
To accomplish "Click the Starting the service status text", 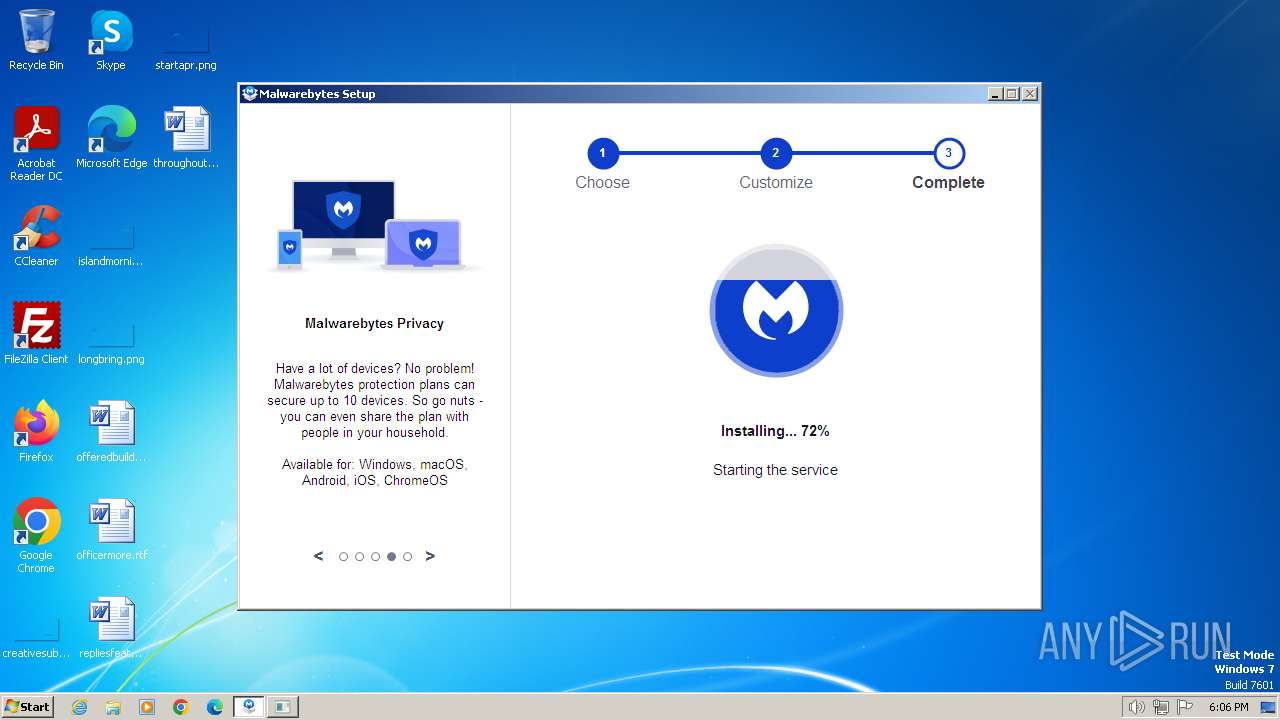I will (x=775, y=470).
